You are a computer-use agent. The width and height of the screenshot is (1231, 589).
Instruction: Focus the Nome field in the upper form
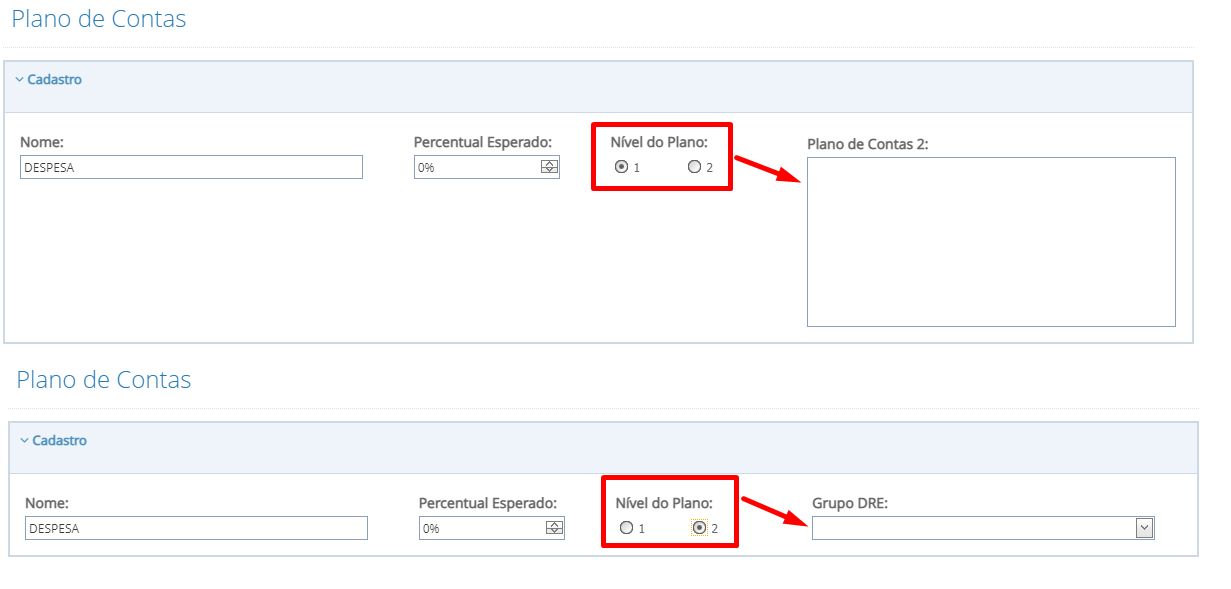tap(191, 168)
